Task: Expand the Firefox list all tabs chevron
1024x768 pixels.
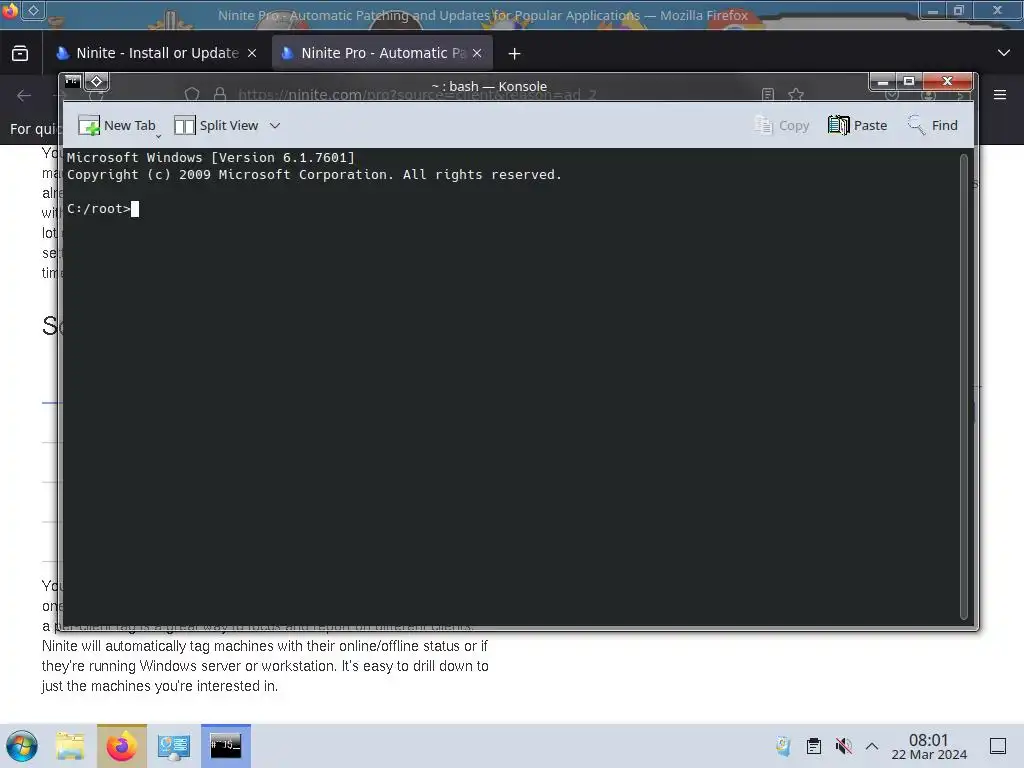Action: tap(1004, 53)
